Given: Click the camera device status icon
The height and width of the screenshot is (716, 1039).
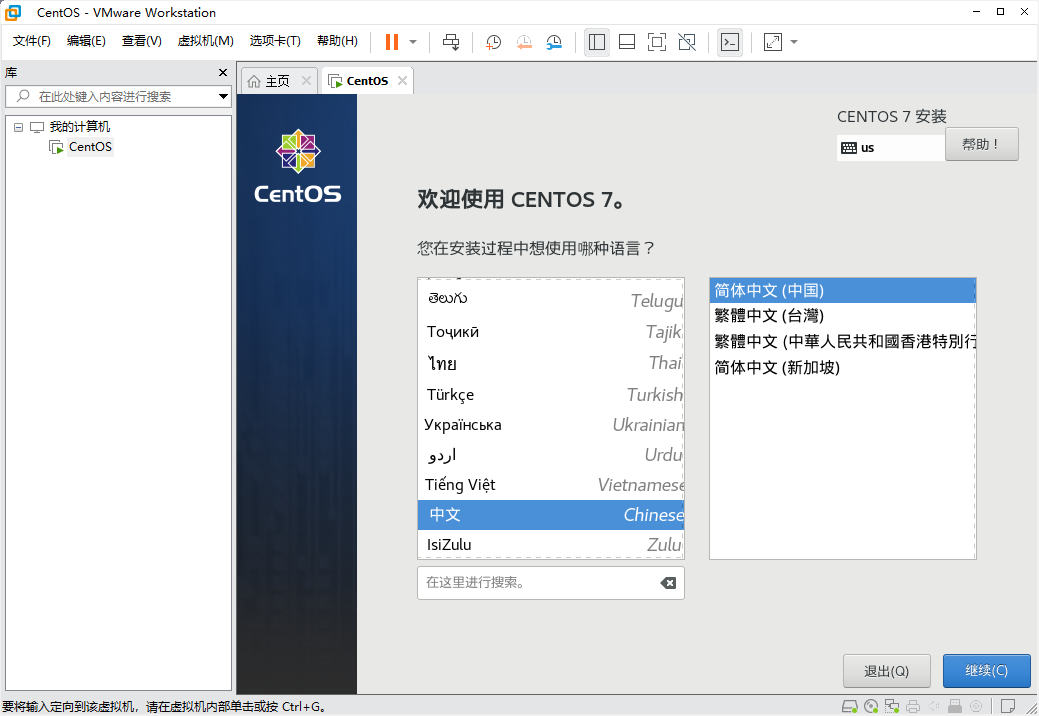Looking at the screenshot, I should [x=975, y=706].
